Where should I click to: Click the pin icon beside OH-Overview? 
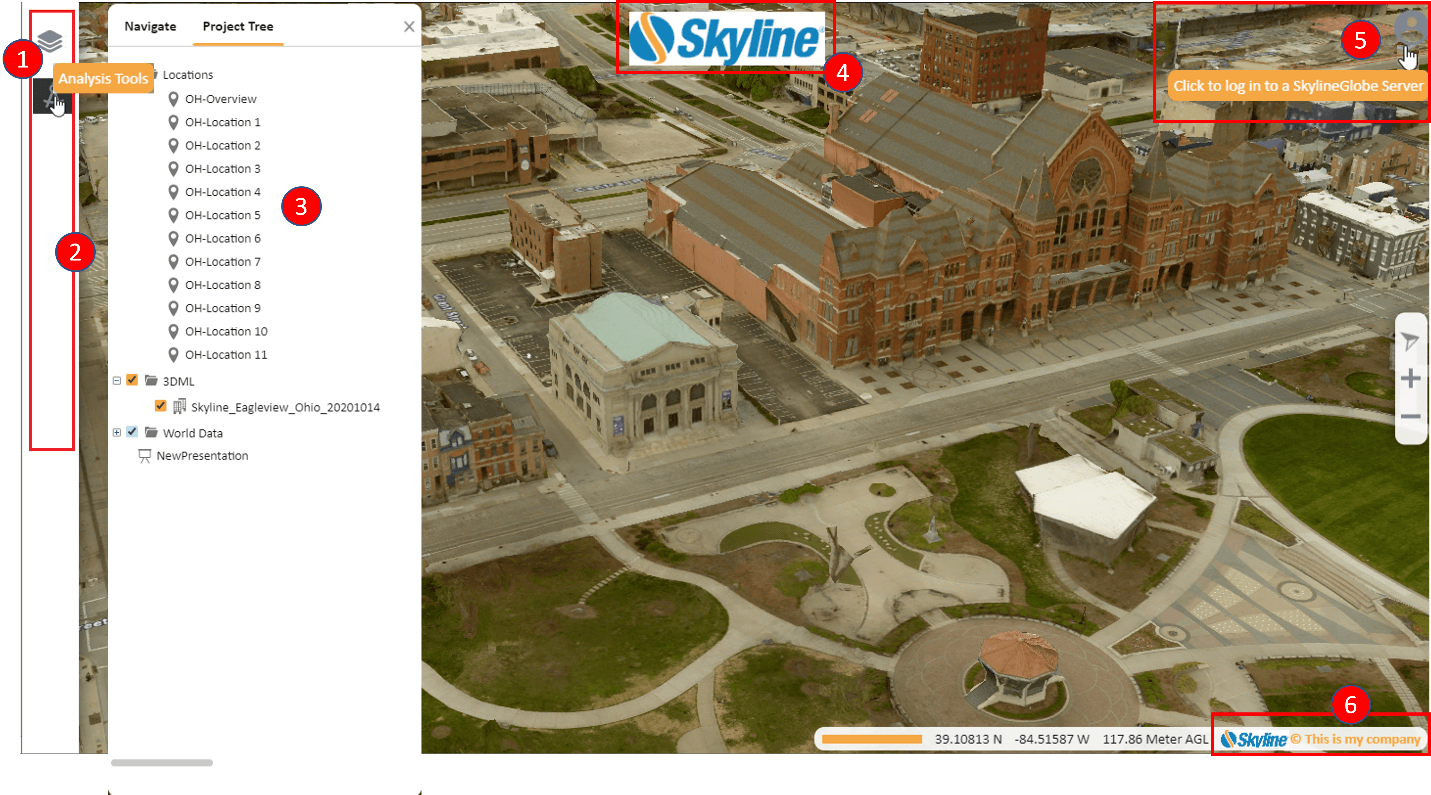point(174,99)
